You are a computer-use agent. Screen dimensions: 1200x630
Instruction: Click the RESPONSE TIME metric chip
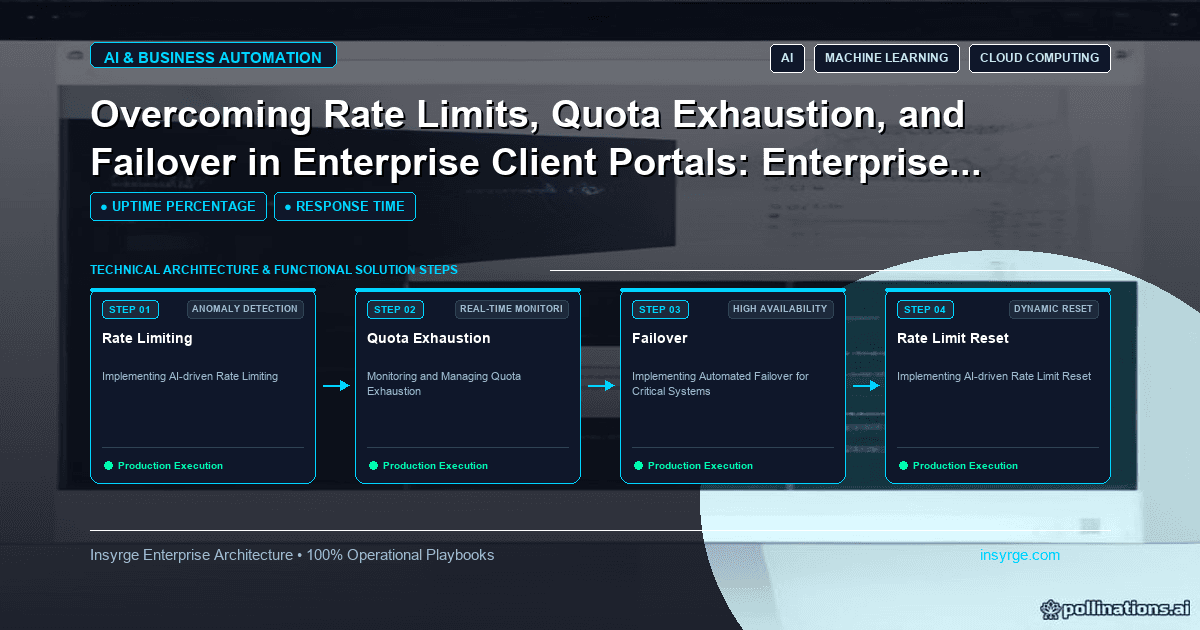tap(344, 206)
